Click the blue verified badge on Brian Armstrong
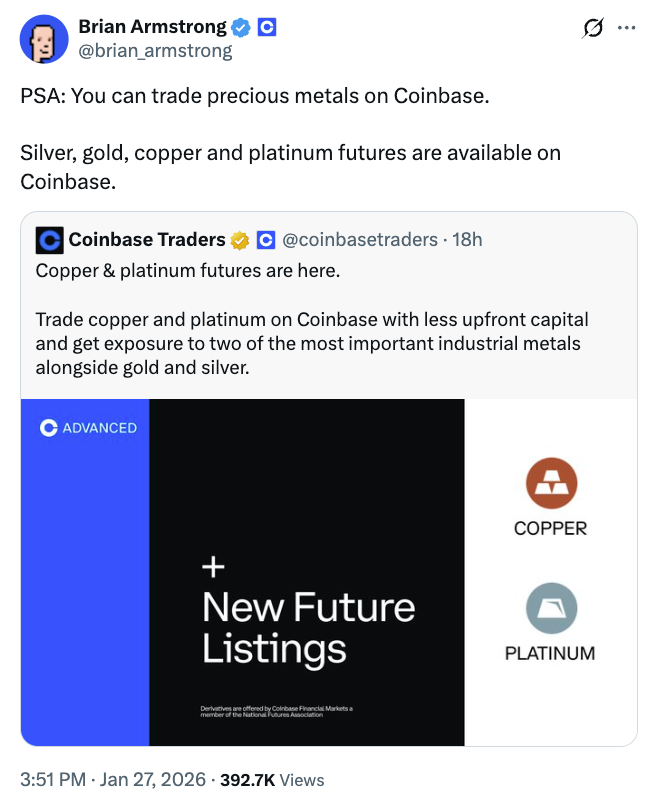 point(239,27)
